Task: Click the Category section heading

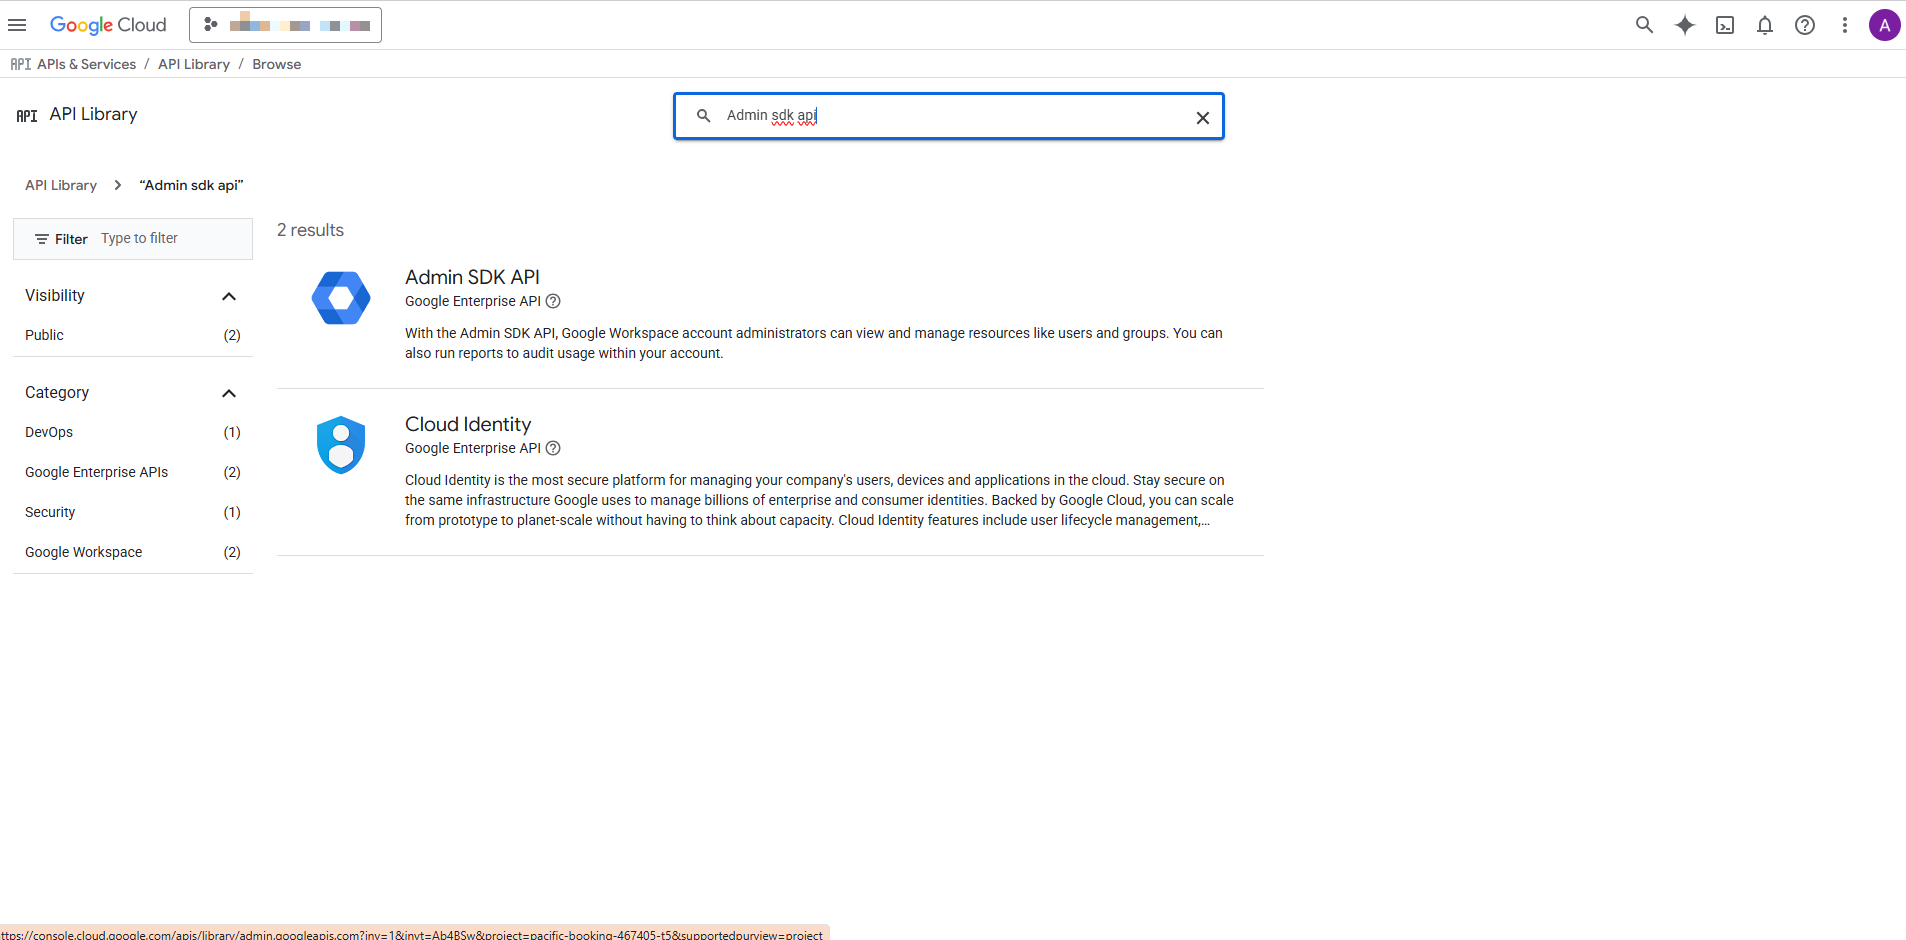Action: point(57,392)
